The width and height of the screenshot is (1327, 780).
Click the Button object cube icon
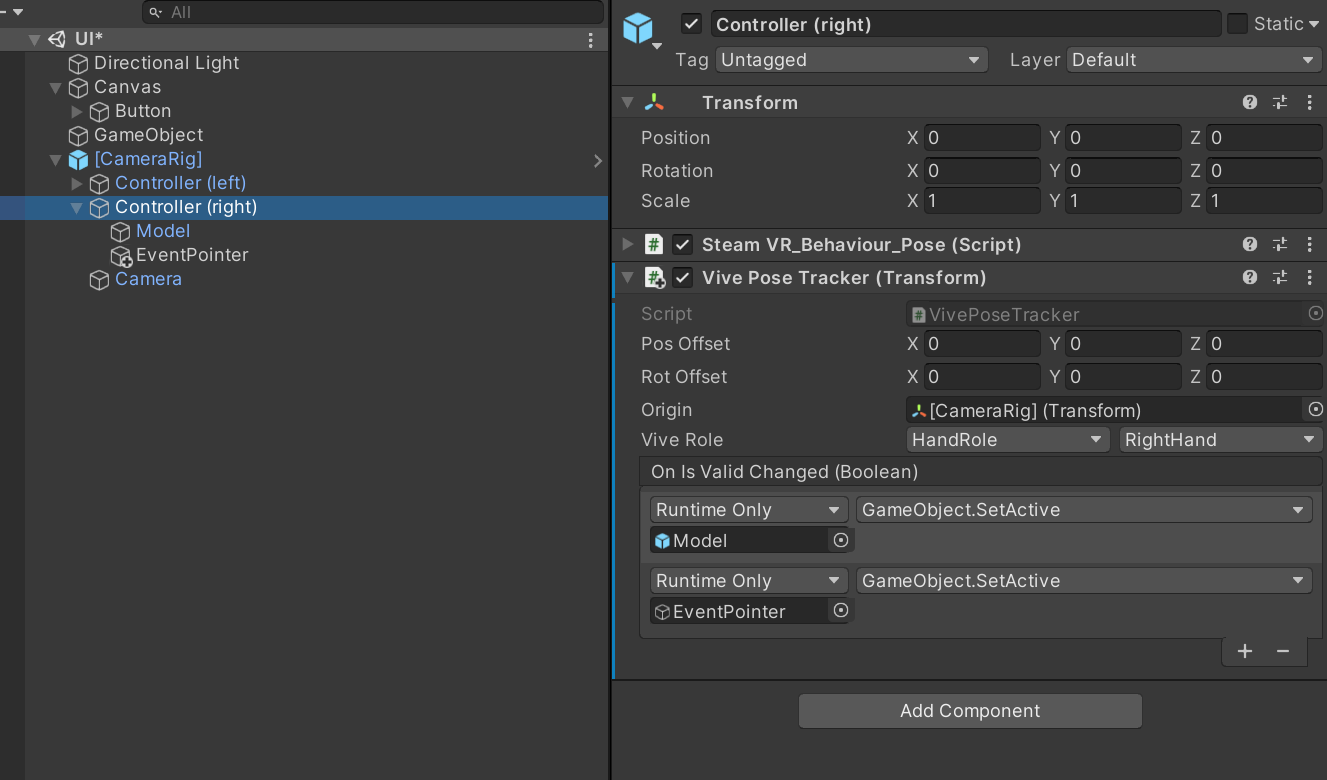(99, 111)
